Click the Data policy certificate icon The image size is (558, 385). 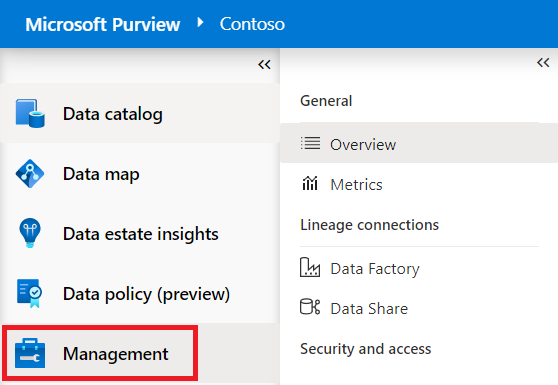coord(30,293)
